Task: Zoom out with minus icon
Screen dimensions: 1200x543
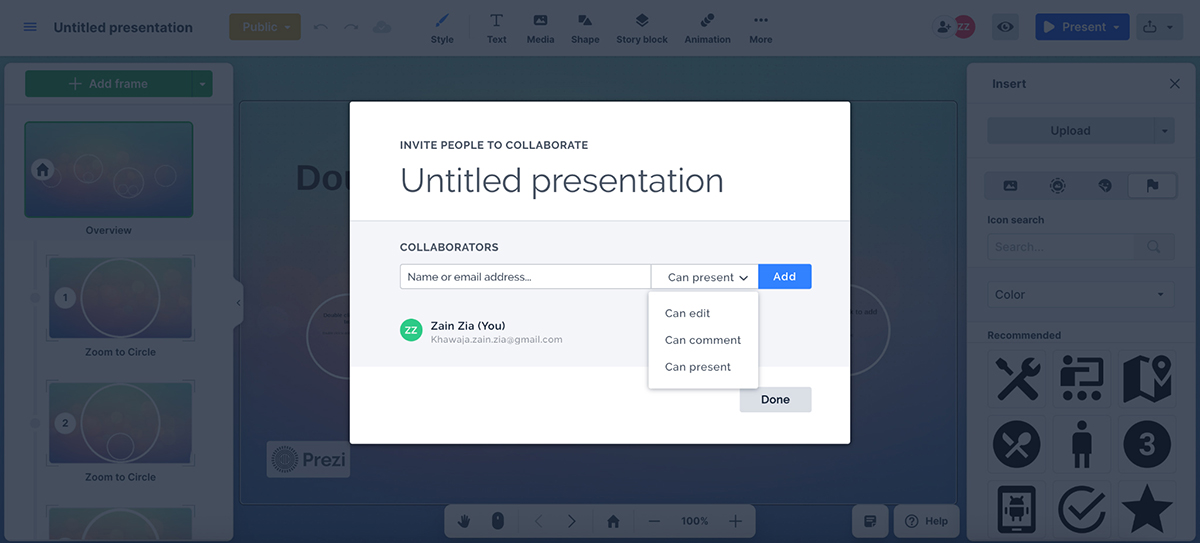Action: pyautogui.click(x=654, y=521)
